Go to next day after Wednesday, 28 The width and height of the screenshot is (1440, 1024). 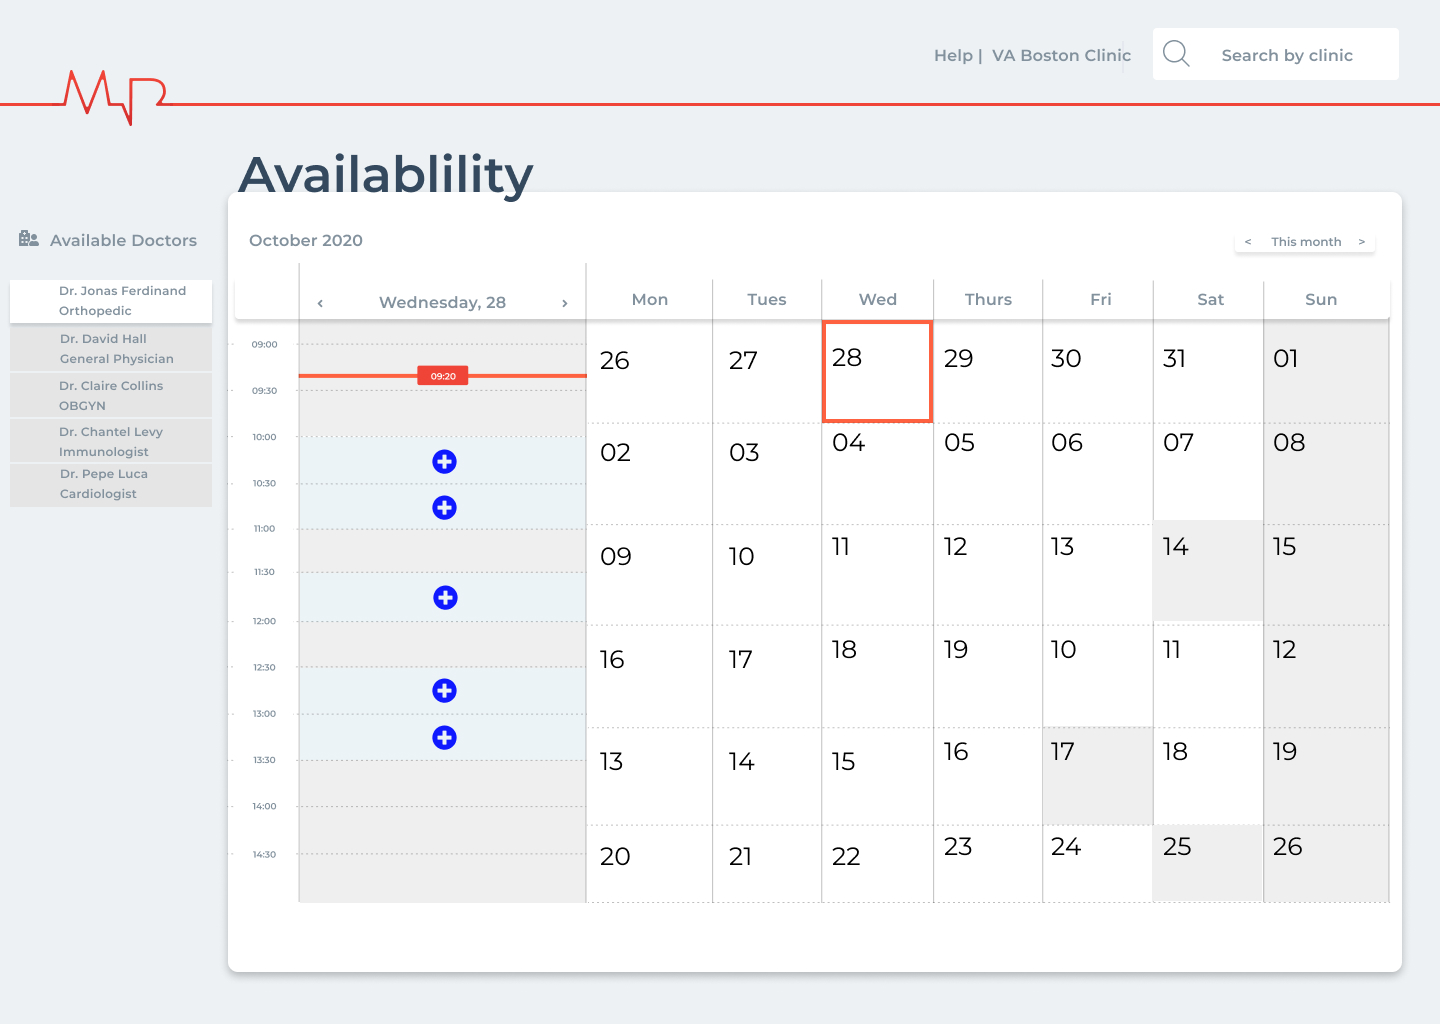coord(565,303)
